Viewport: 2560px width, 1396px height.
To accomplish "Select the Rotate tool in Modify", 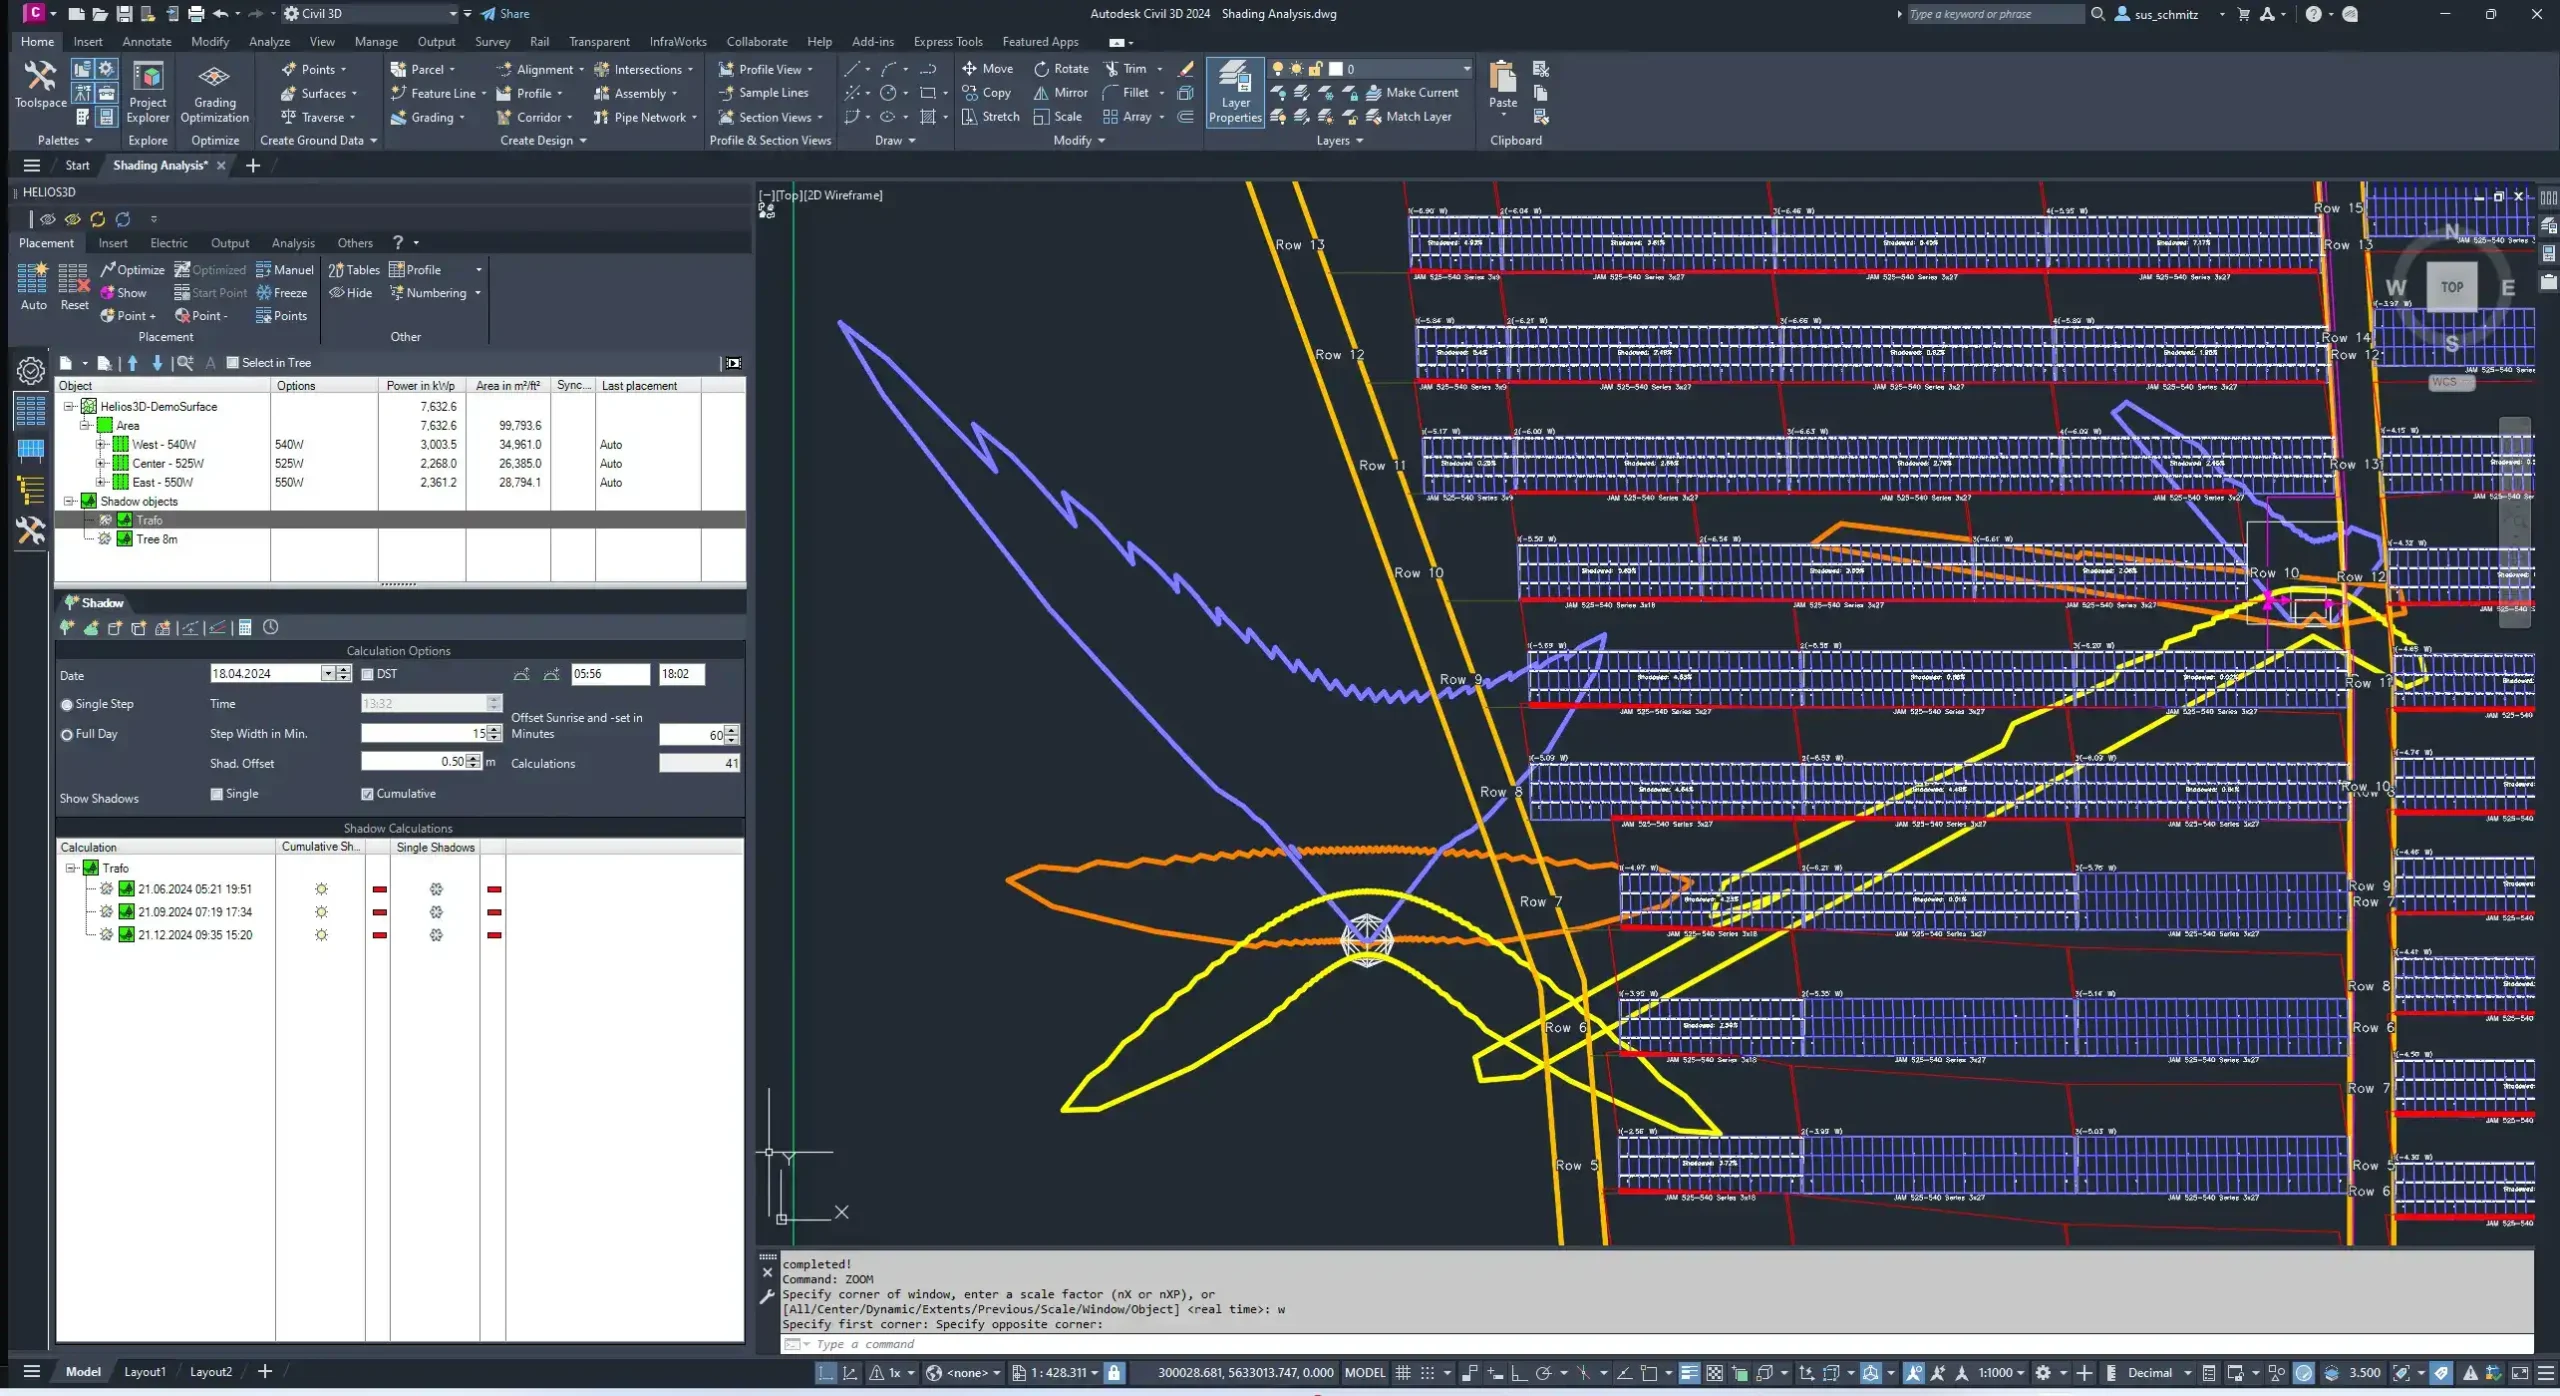I will 1061,69.
